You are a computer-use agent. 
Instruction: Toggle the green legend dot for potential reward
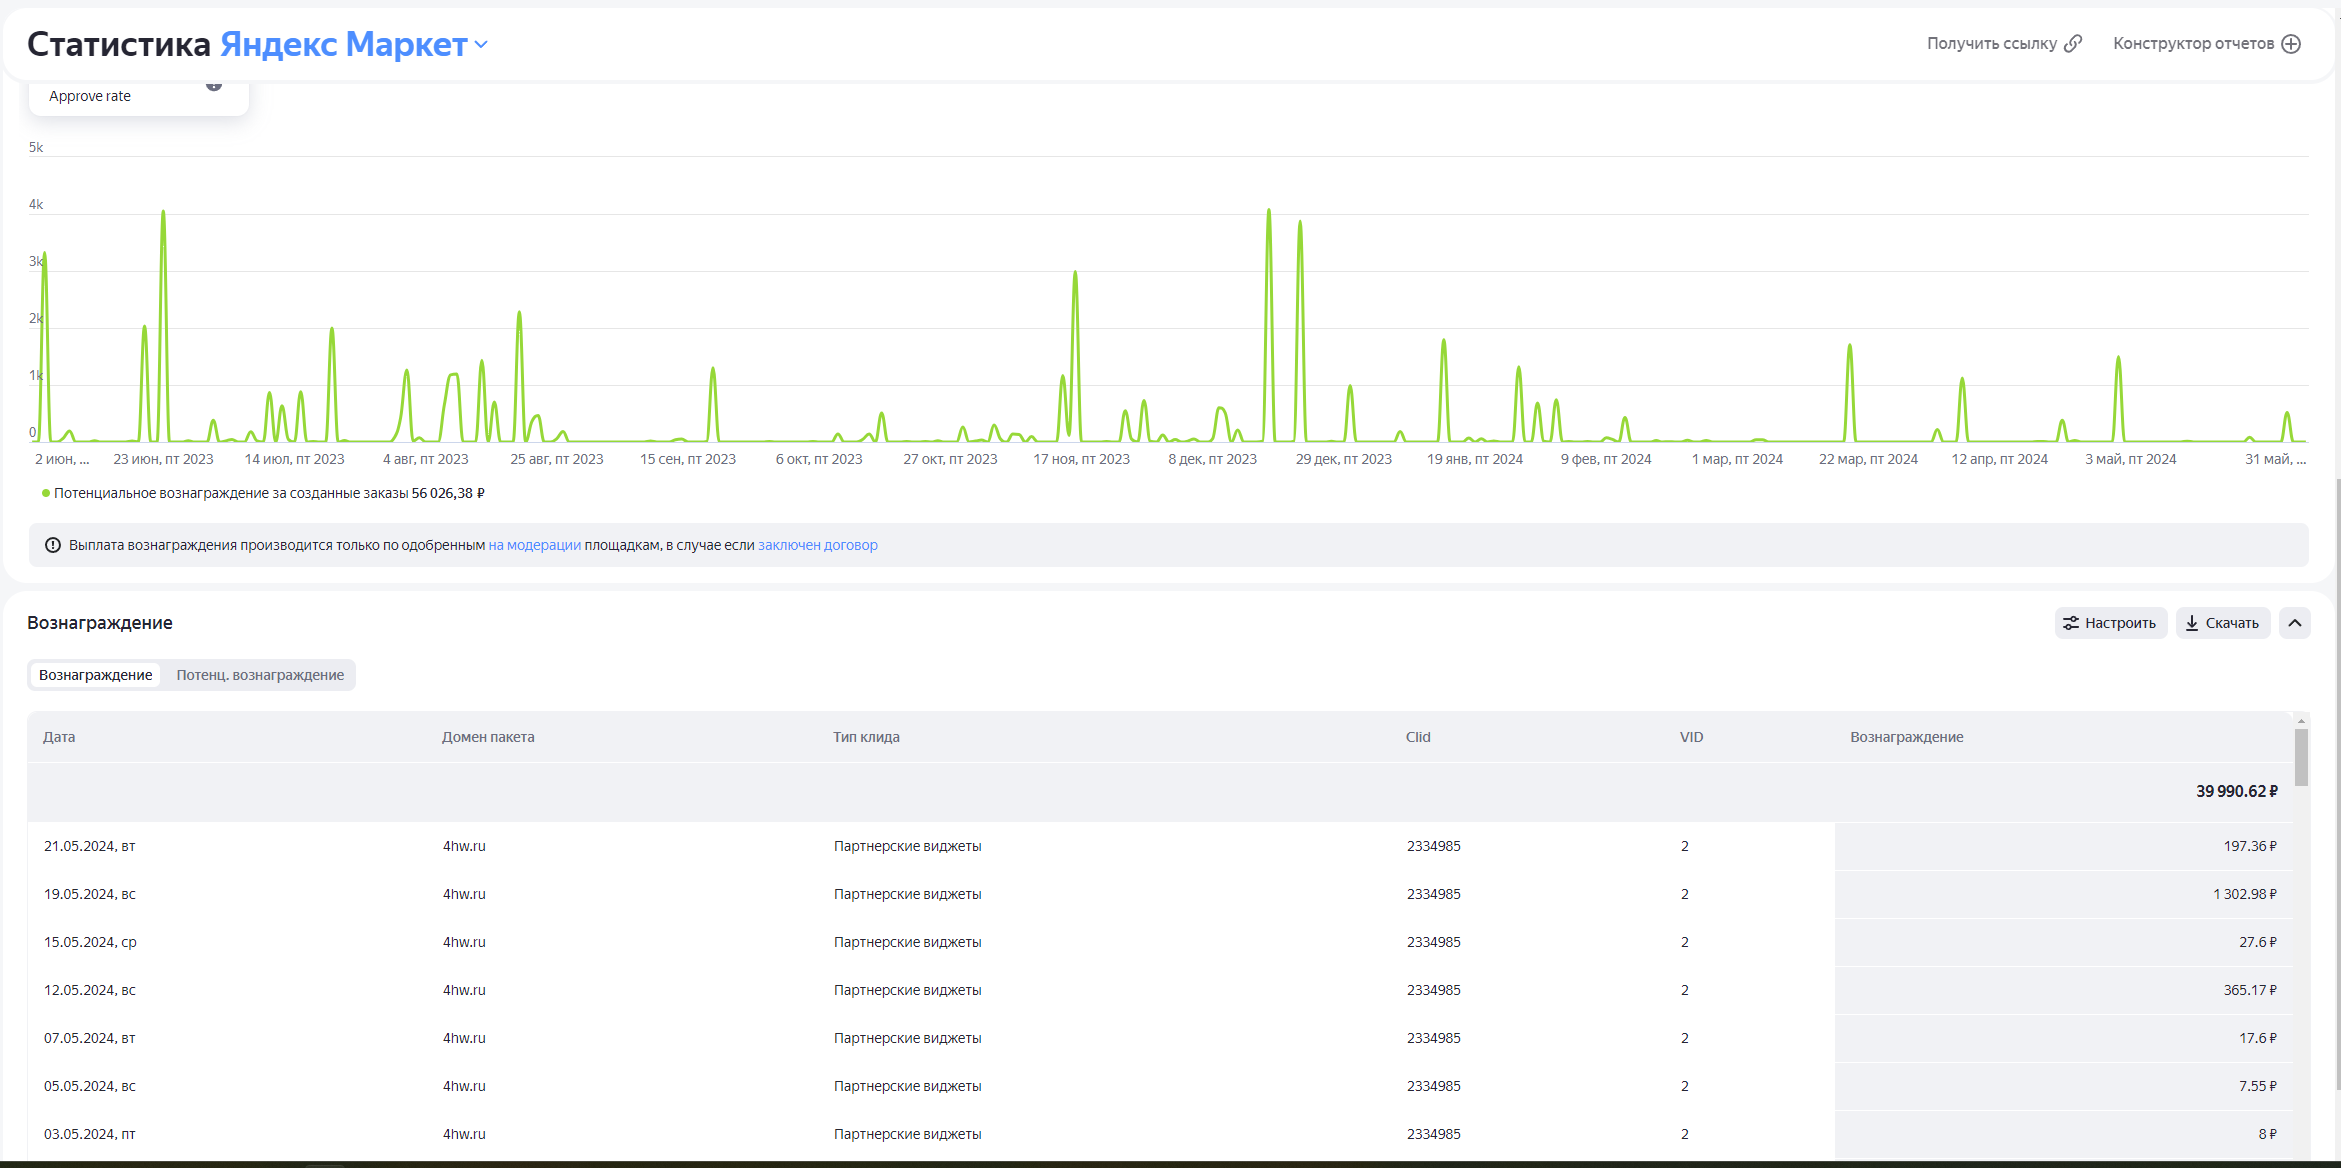tap(46, 493)
